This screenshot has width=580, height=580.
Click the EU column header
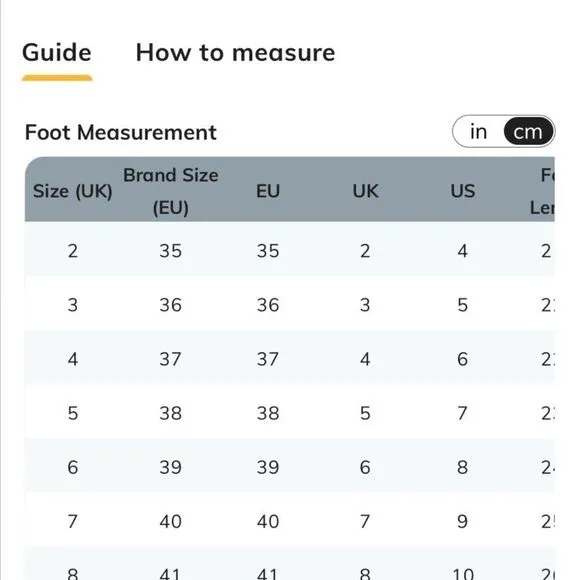(268, 191)
